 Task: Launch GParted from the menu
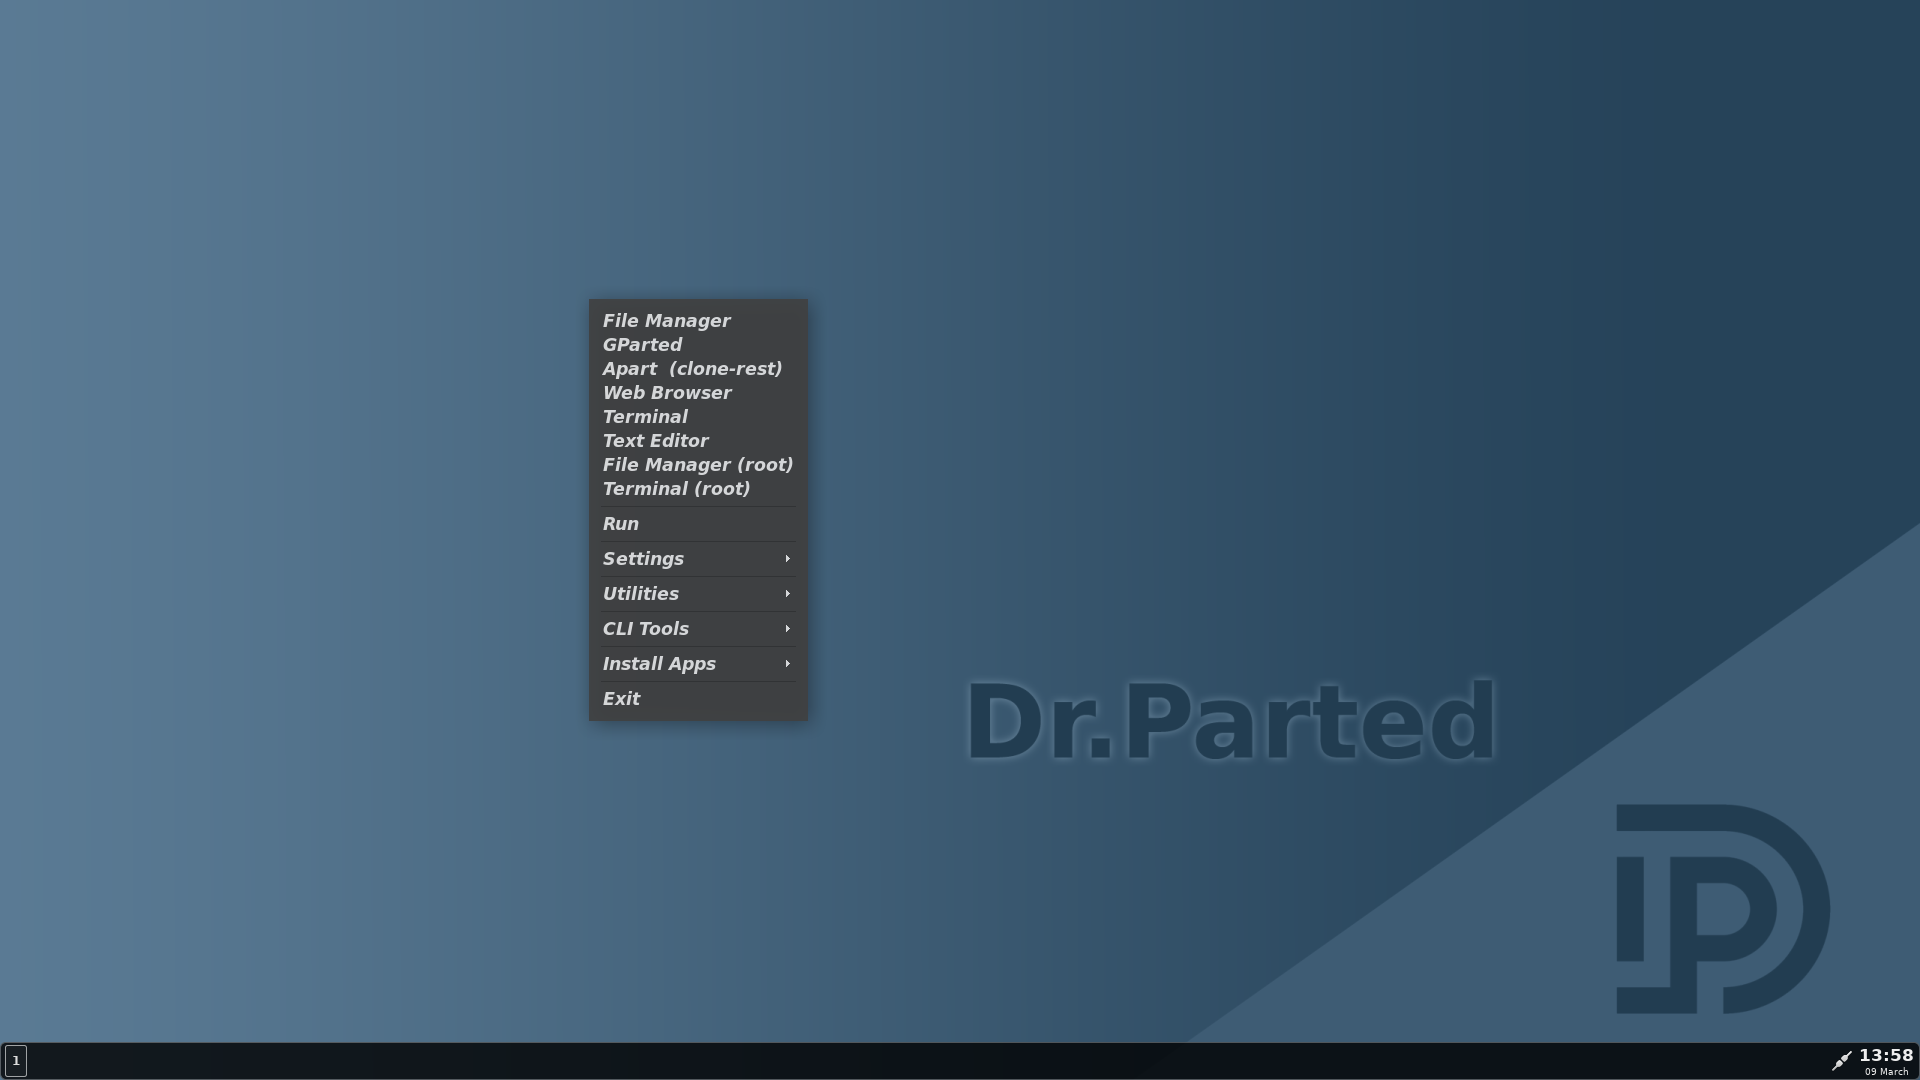[698, 345]
